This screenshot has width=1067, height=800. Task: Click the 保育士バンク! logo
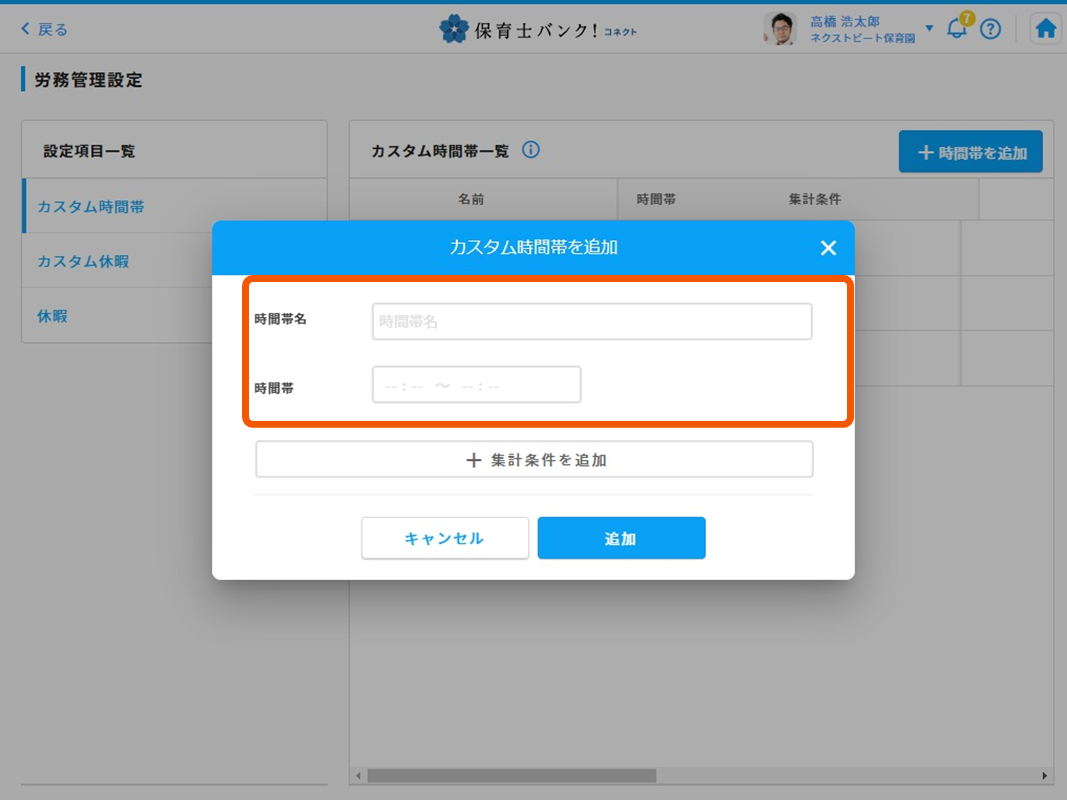coord(538,29)
